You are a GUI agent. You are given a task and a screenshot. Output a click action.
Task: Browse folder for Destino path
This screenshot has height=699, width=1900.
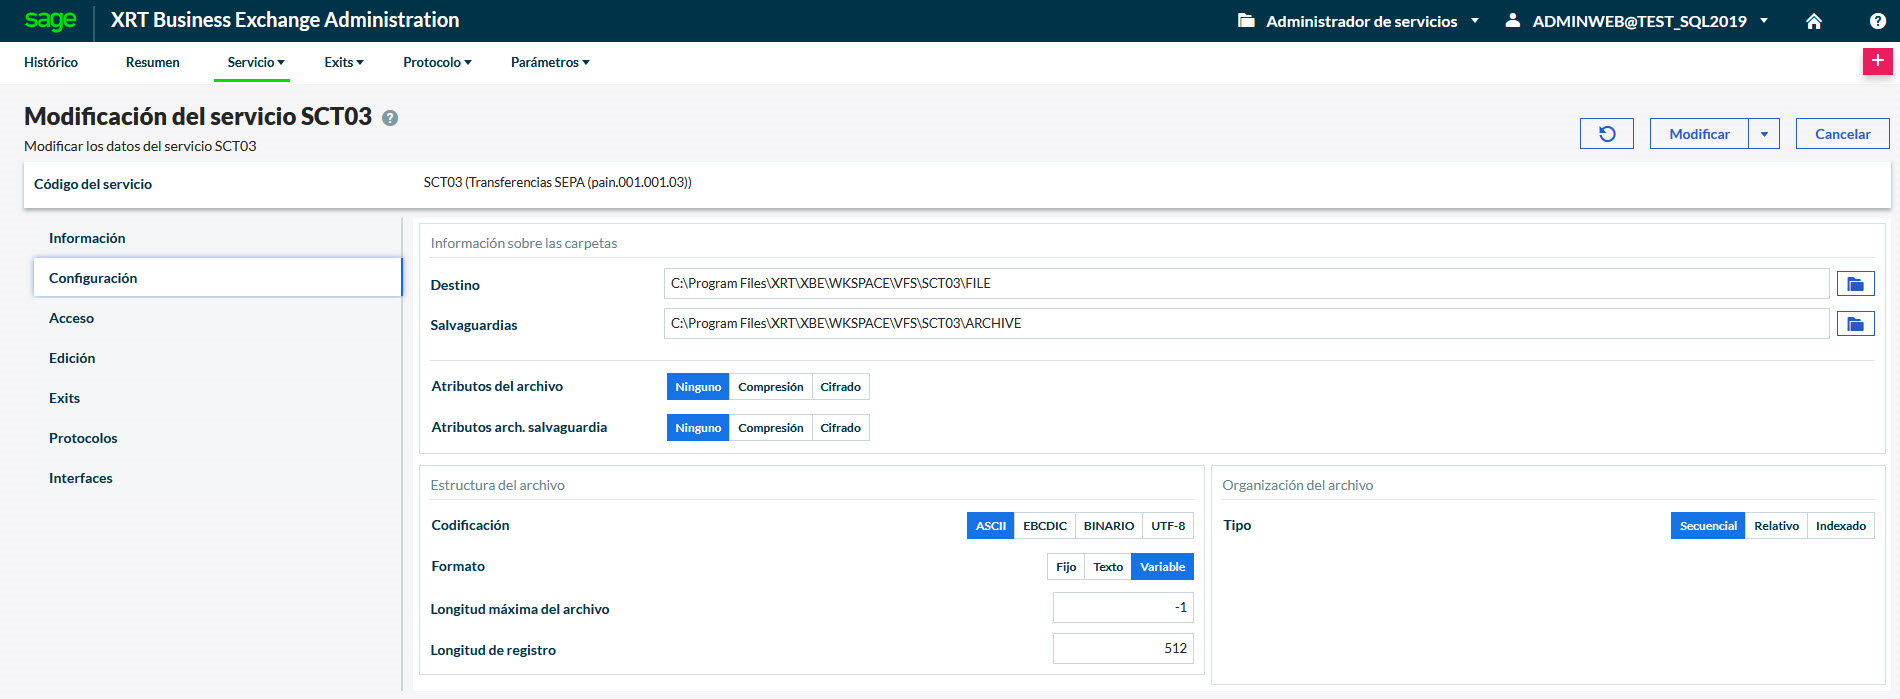1855,284
